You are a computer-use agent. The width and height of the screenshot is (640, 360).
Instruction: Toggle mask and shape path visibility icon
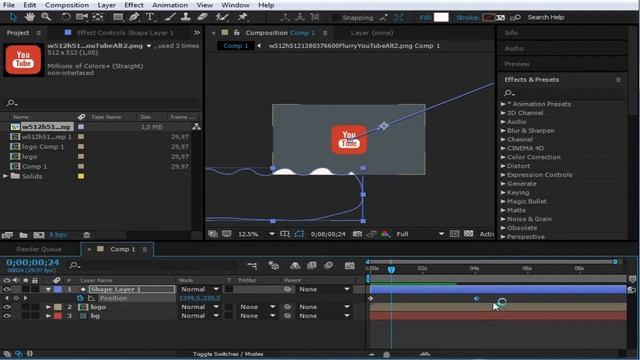click(x=299, y=234)
